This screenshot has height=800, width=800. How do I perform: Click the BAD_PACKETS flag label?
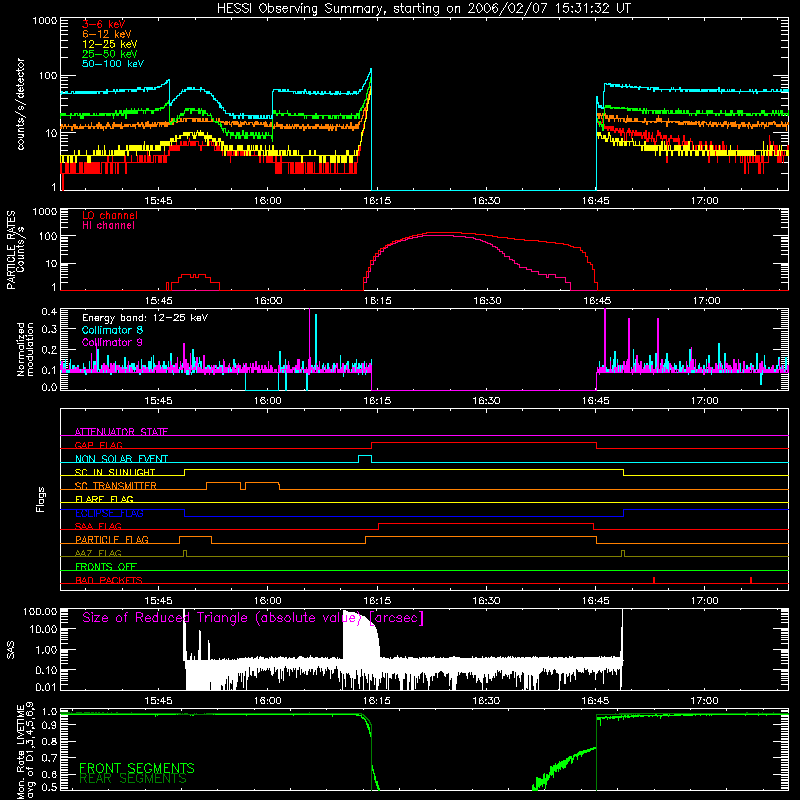(x=109, y=580)
